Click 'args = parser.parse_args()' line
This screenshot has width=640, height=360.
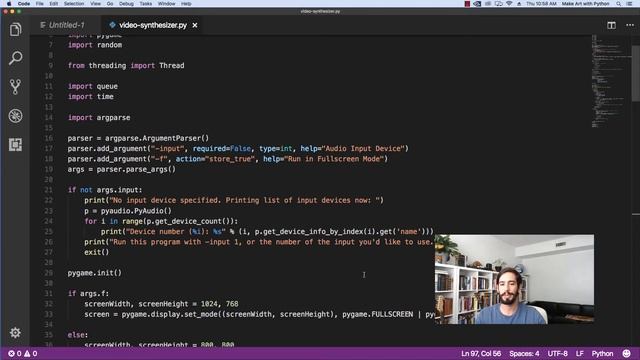122,169
